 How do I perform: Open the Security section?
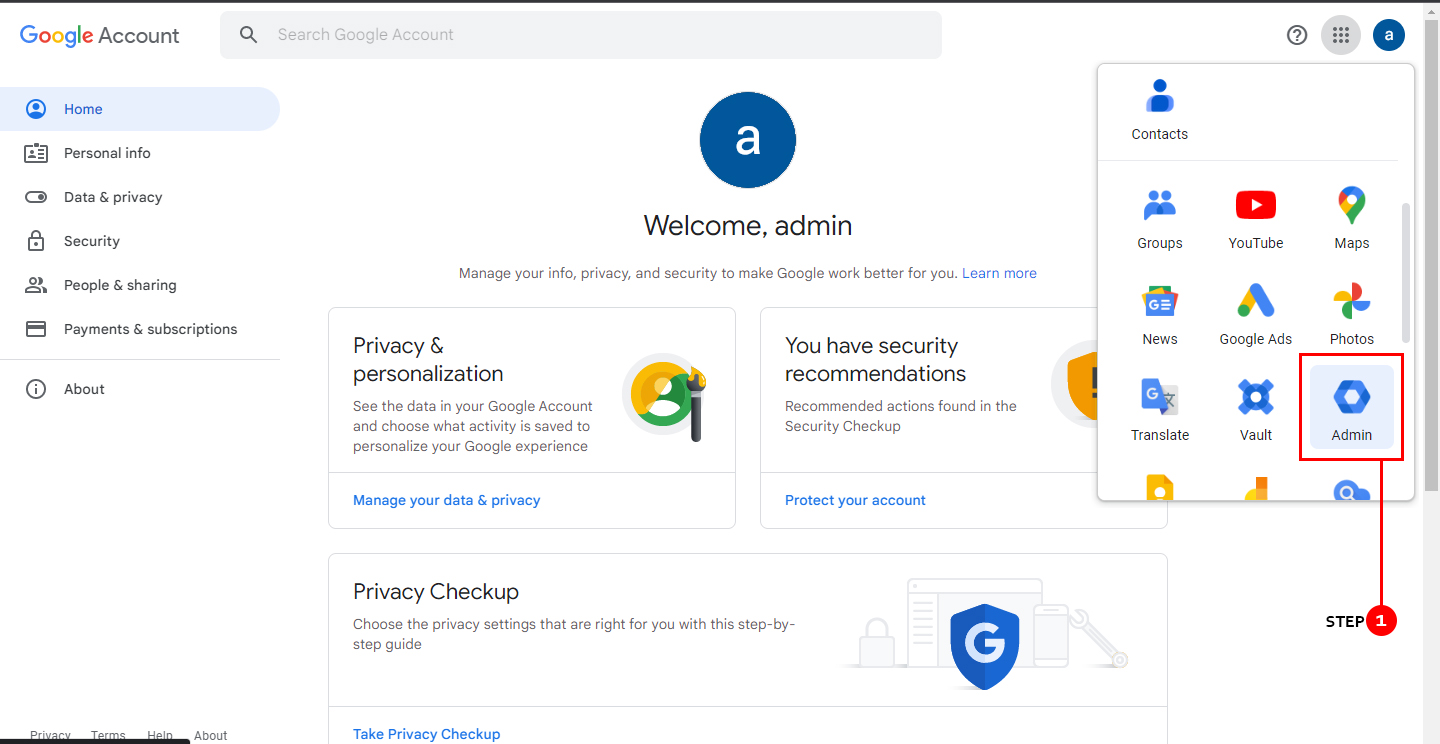tap(90, 241)
